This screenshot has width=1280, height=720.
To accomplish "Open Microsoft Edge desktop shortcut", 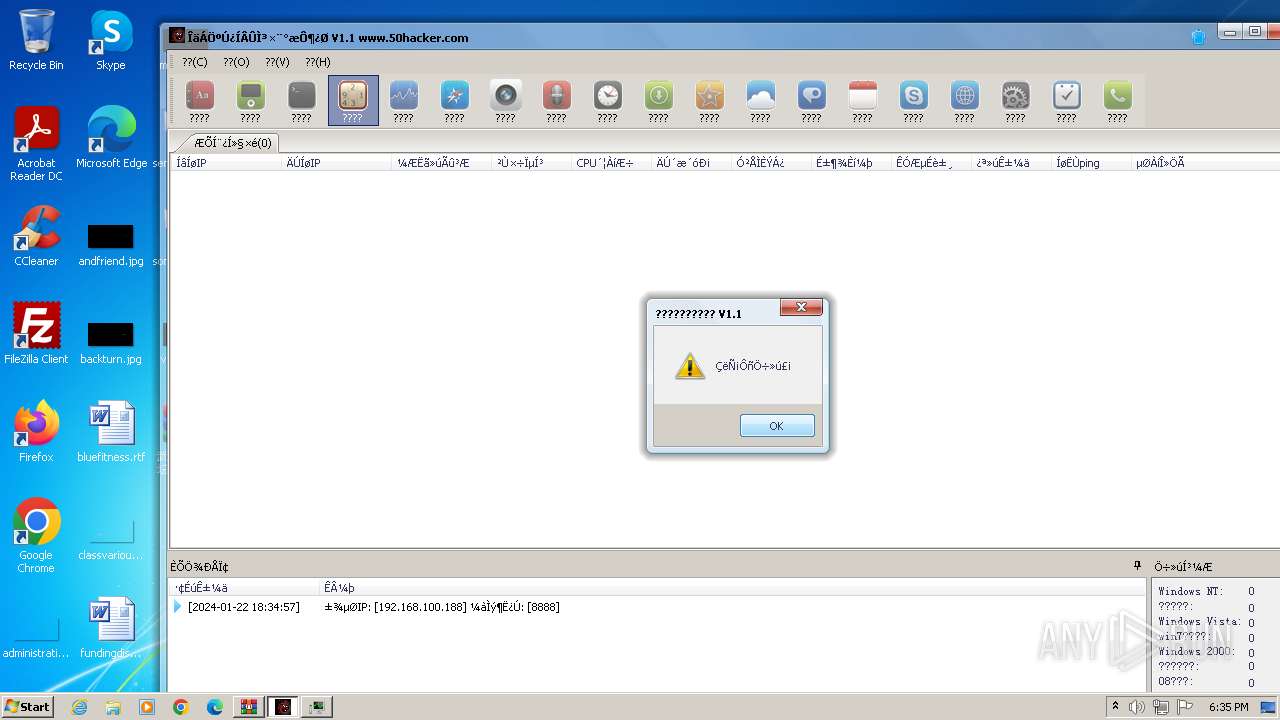I will [x=111, y=138].
